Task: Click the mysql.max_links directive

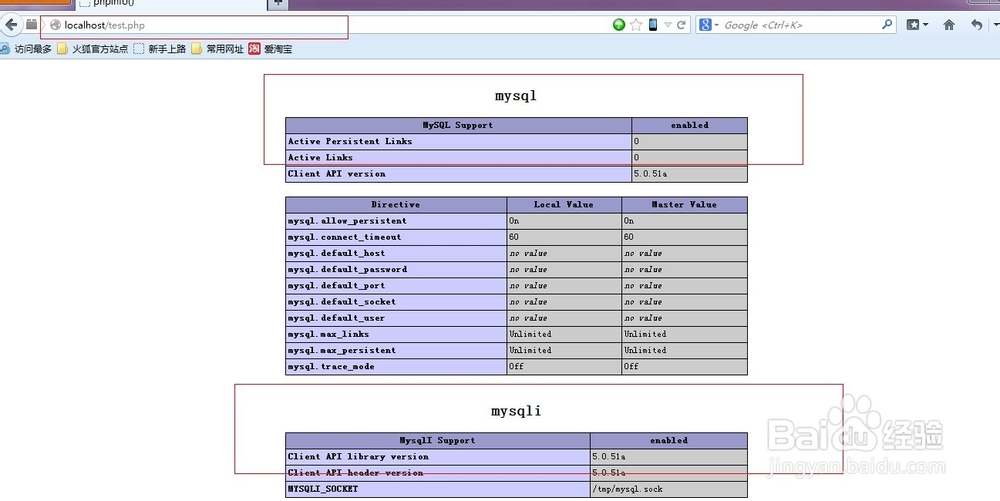Action: tap(328, 334)
